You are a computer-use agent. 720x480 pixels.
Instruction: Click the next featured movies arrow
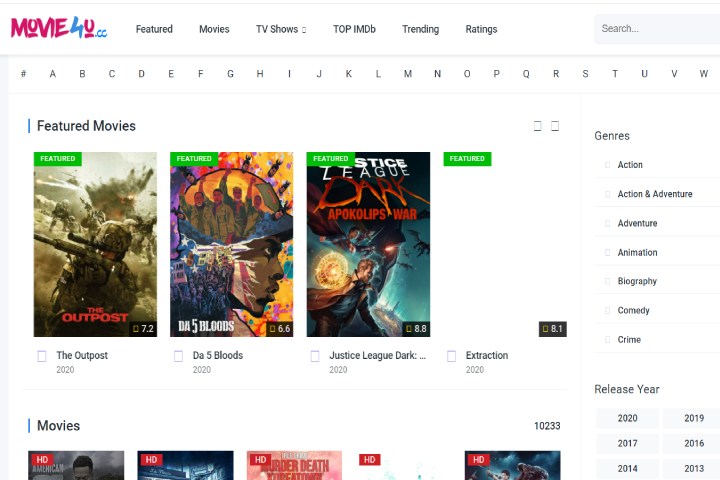pos(555,126)
